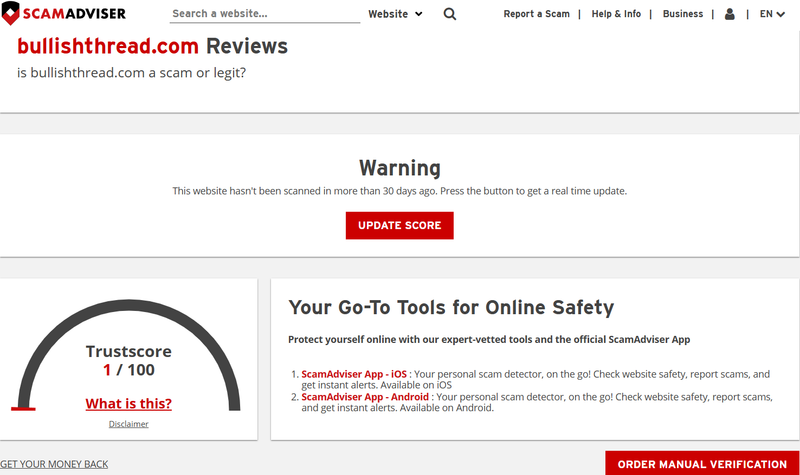
Task: Open the 'What is this?' trustscore link
Action: 129,404
